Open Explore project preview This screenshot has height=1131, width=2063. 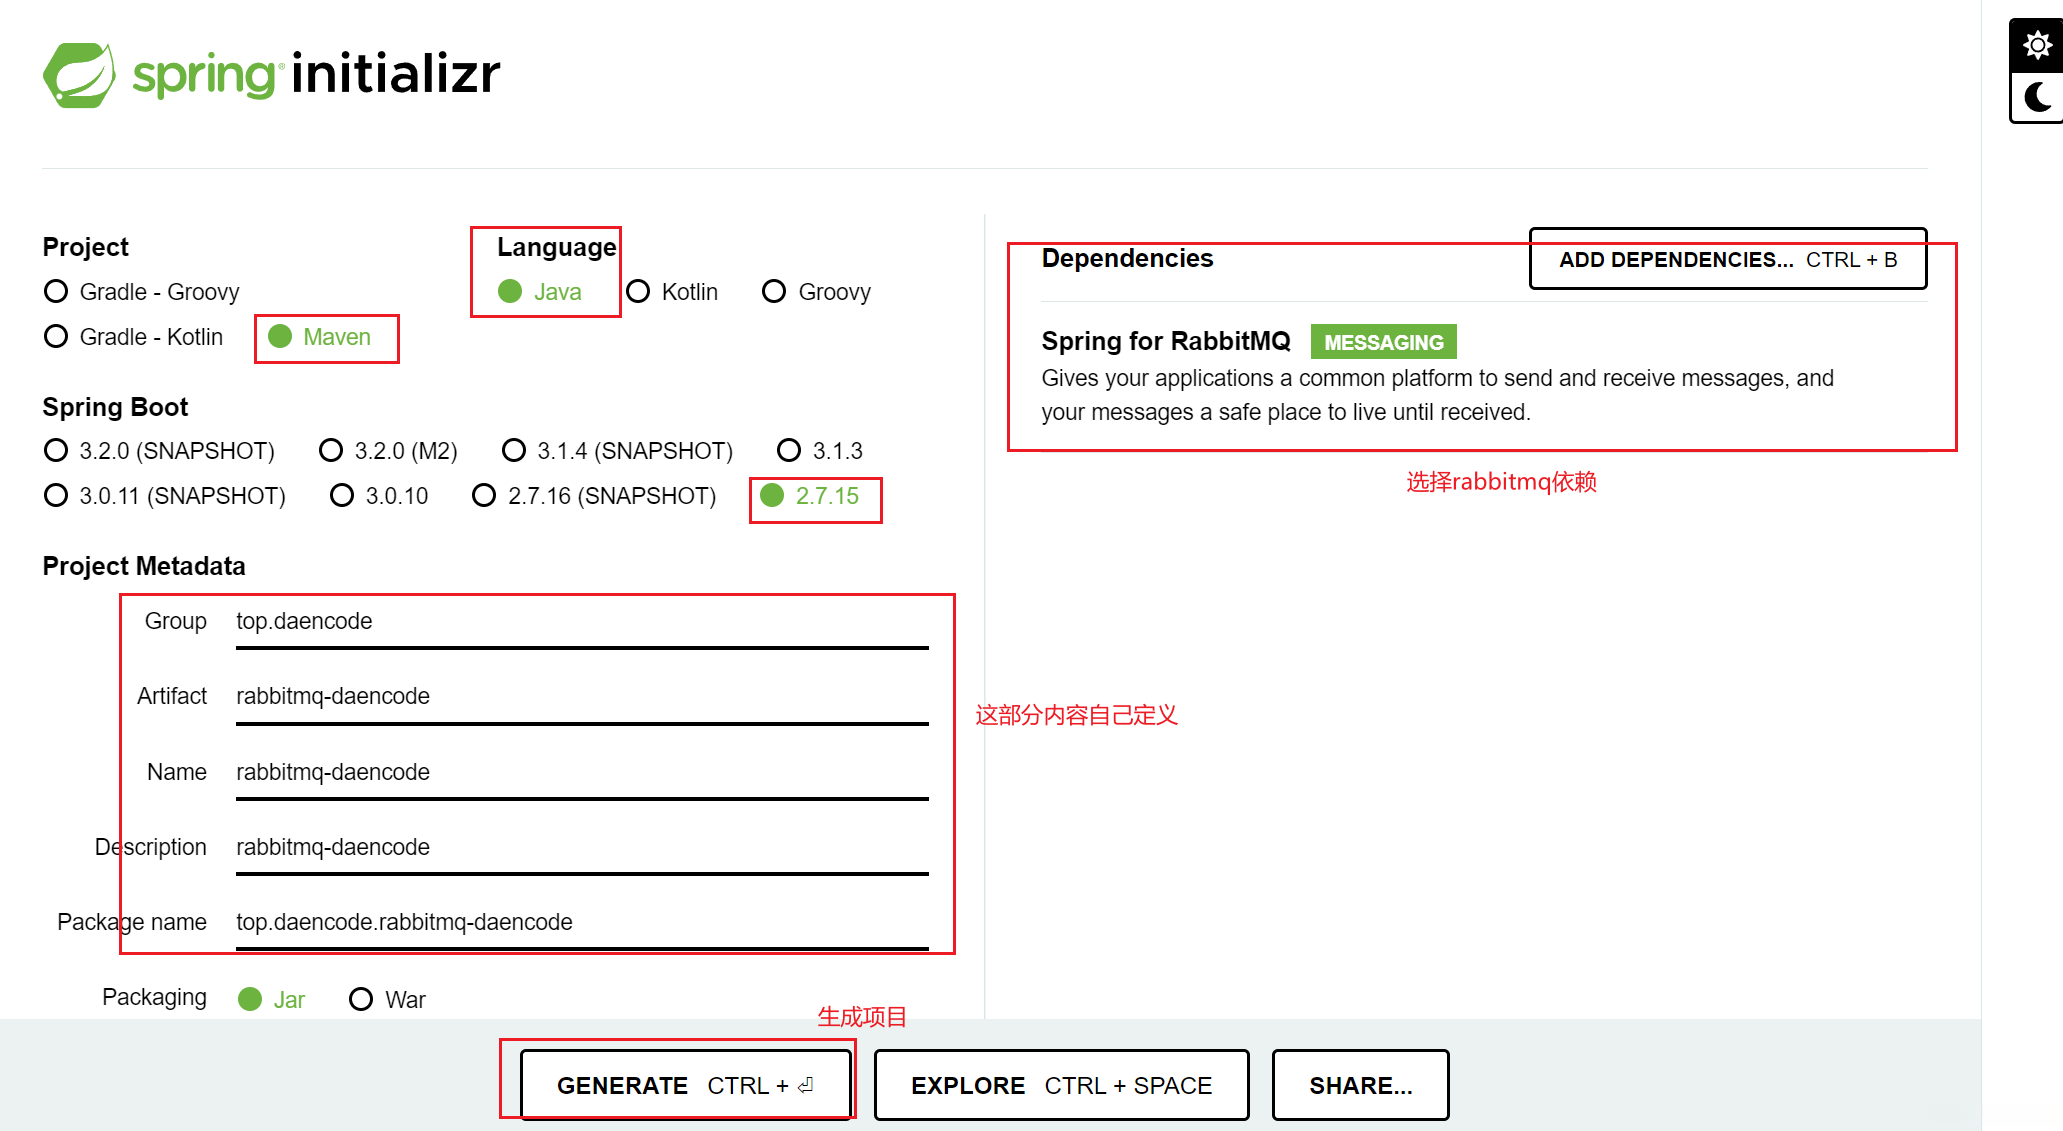pyautogui.click(x=1060, y=1085)
